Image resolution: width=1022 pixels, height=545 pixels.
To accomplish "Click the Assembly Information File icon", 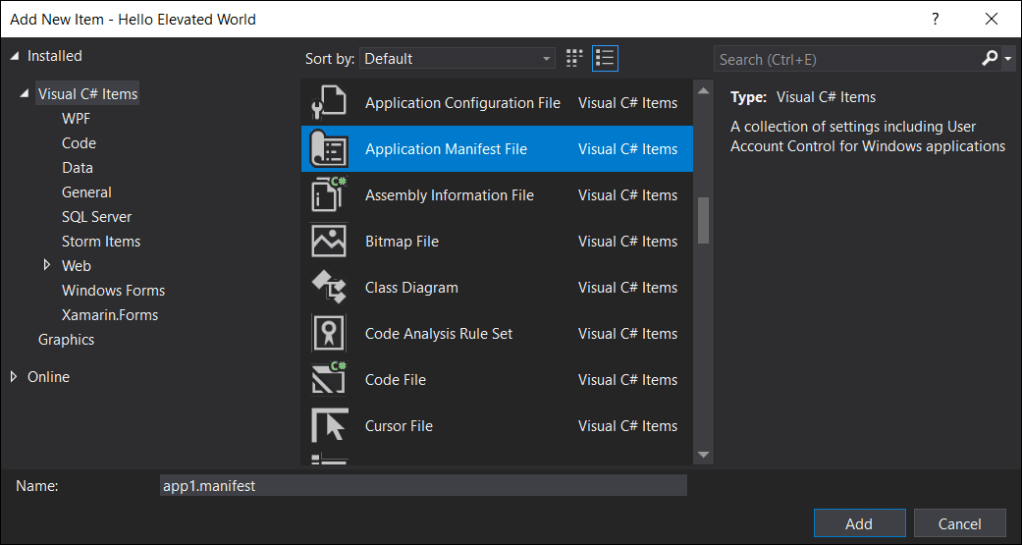I will click(328, 195).
